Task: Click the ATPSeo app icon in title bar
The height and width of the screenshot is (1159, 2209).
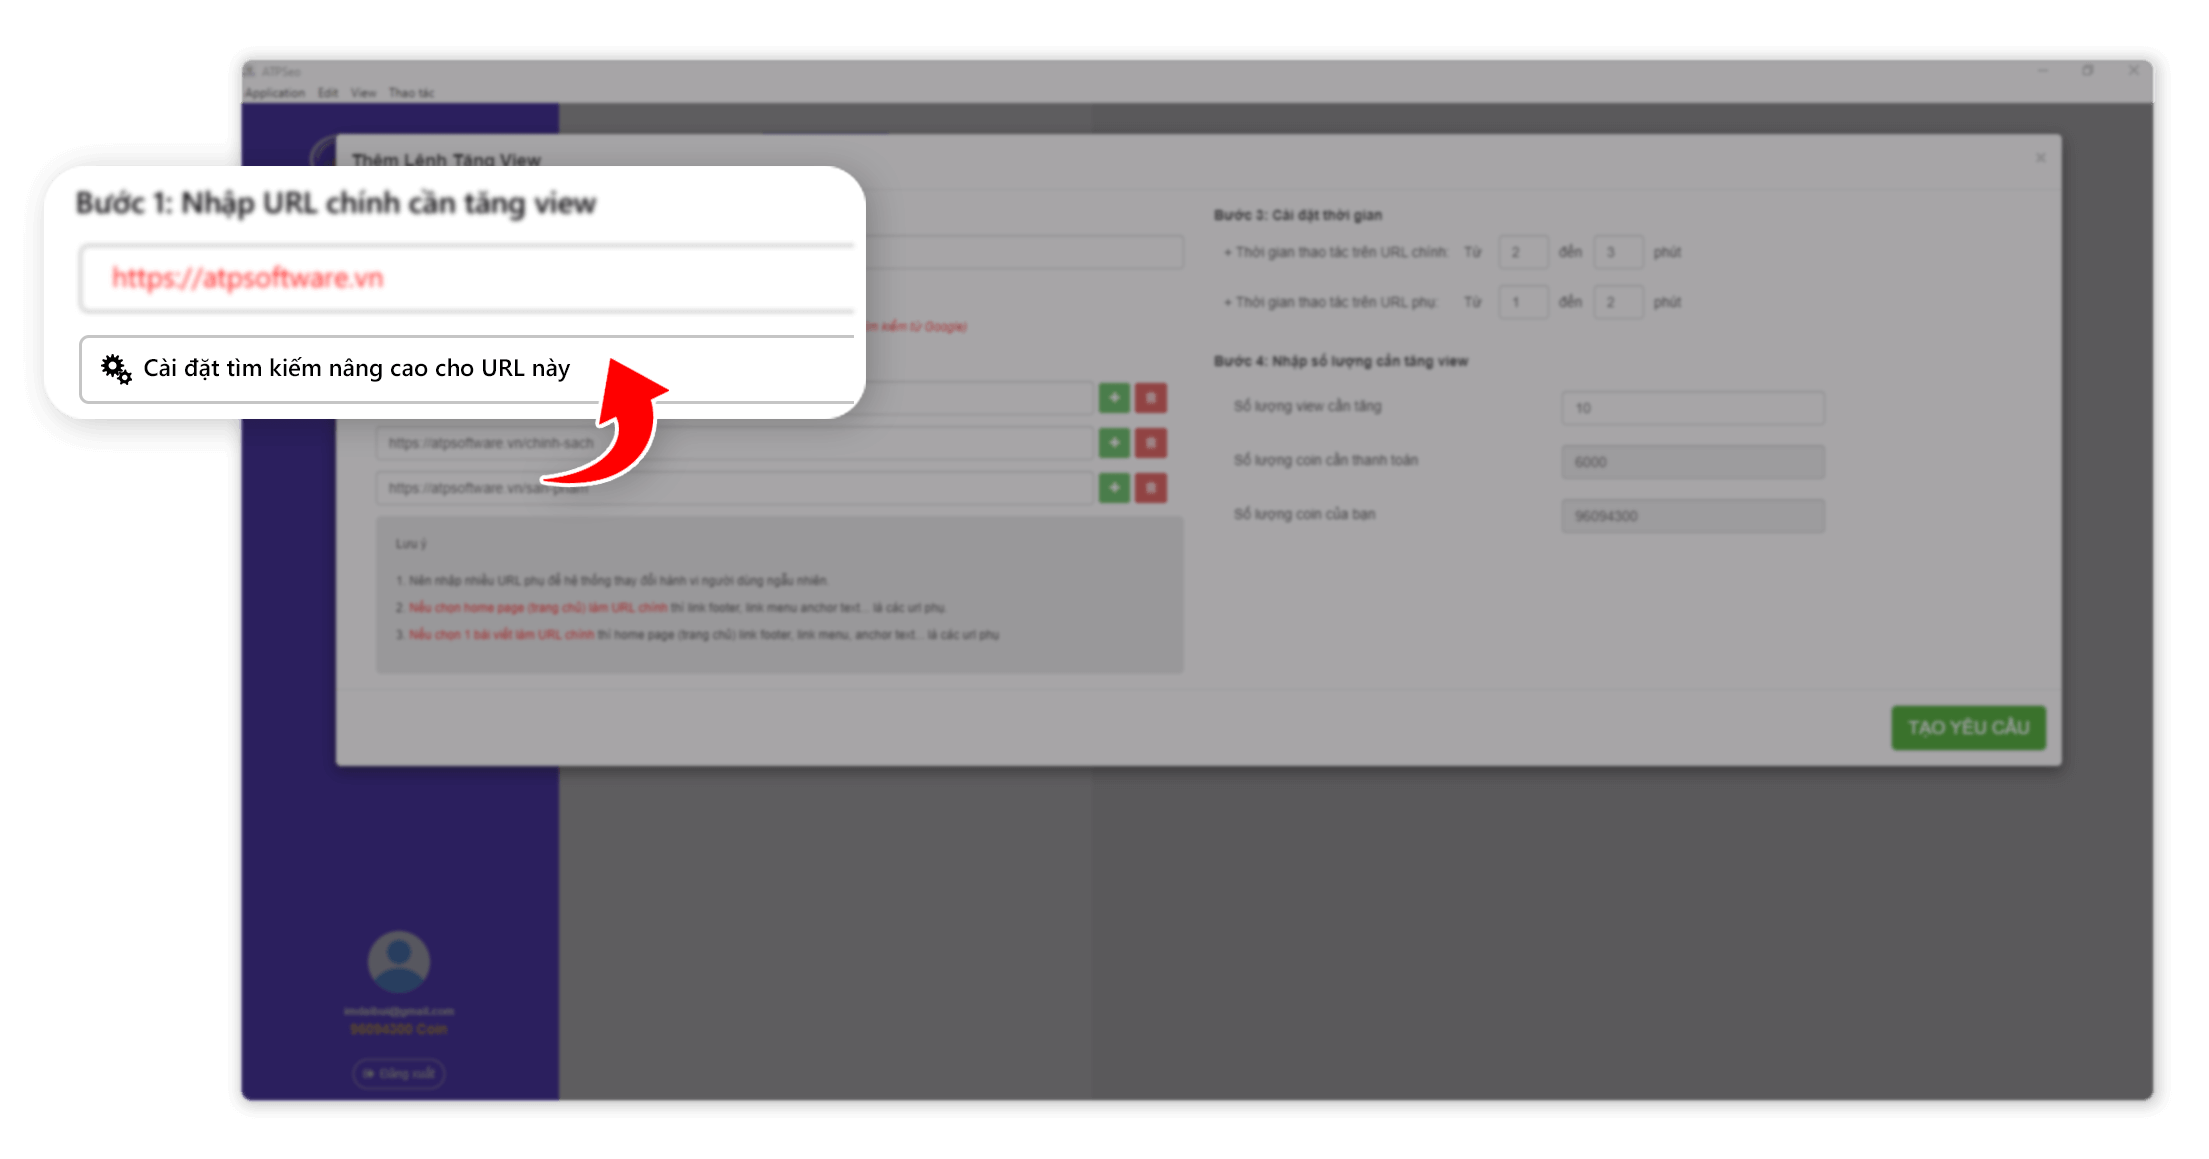Action: (250, 72)
